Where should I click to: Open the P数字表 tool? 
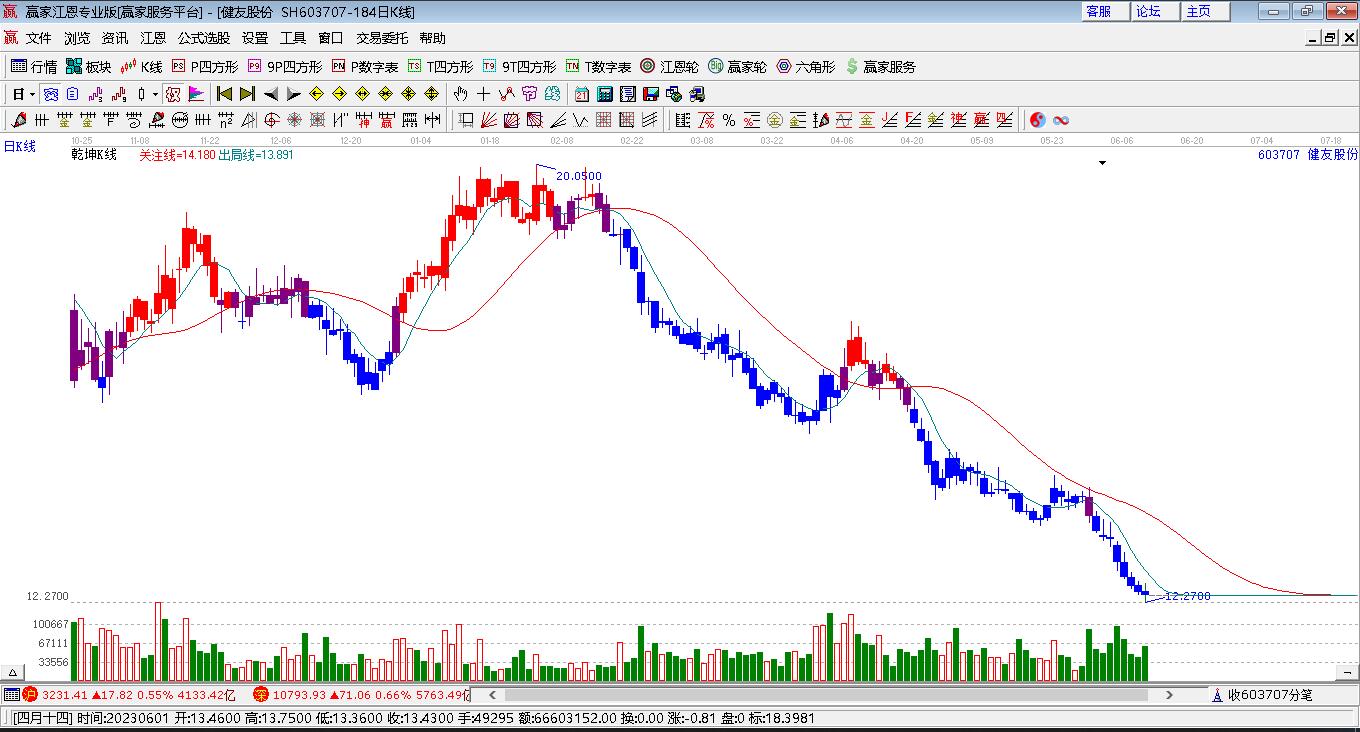(365, 67)
